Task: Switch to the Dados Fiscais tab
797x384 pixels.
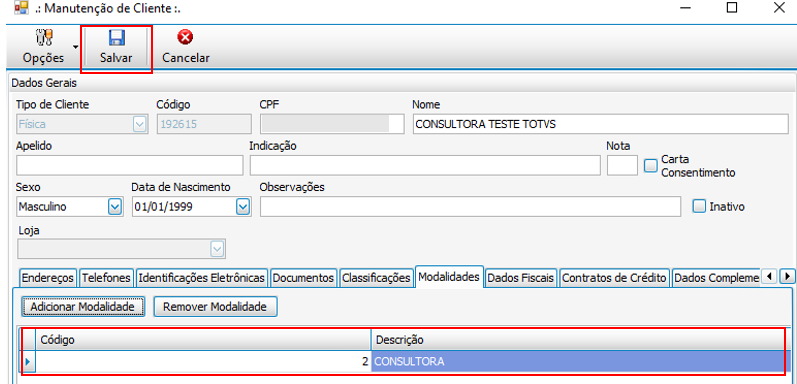Action: pos(521,278)
